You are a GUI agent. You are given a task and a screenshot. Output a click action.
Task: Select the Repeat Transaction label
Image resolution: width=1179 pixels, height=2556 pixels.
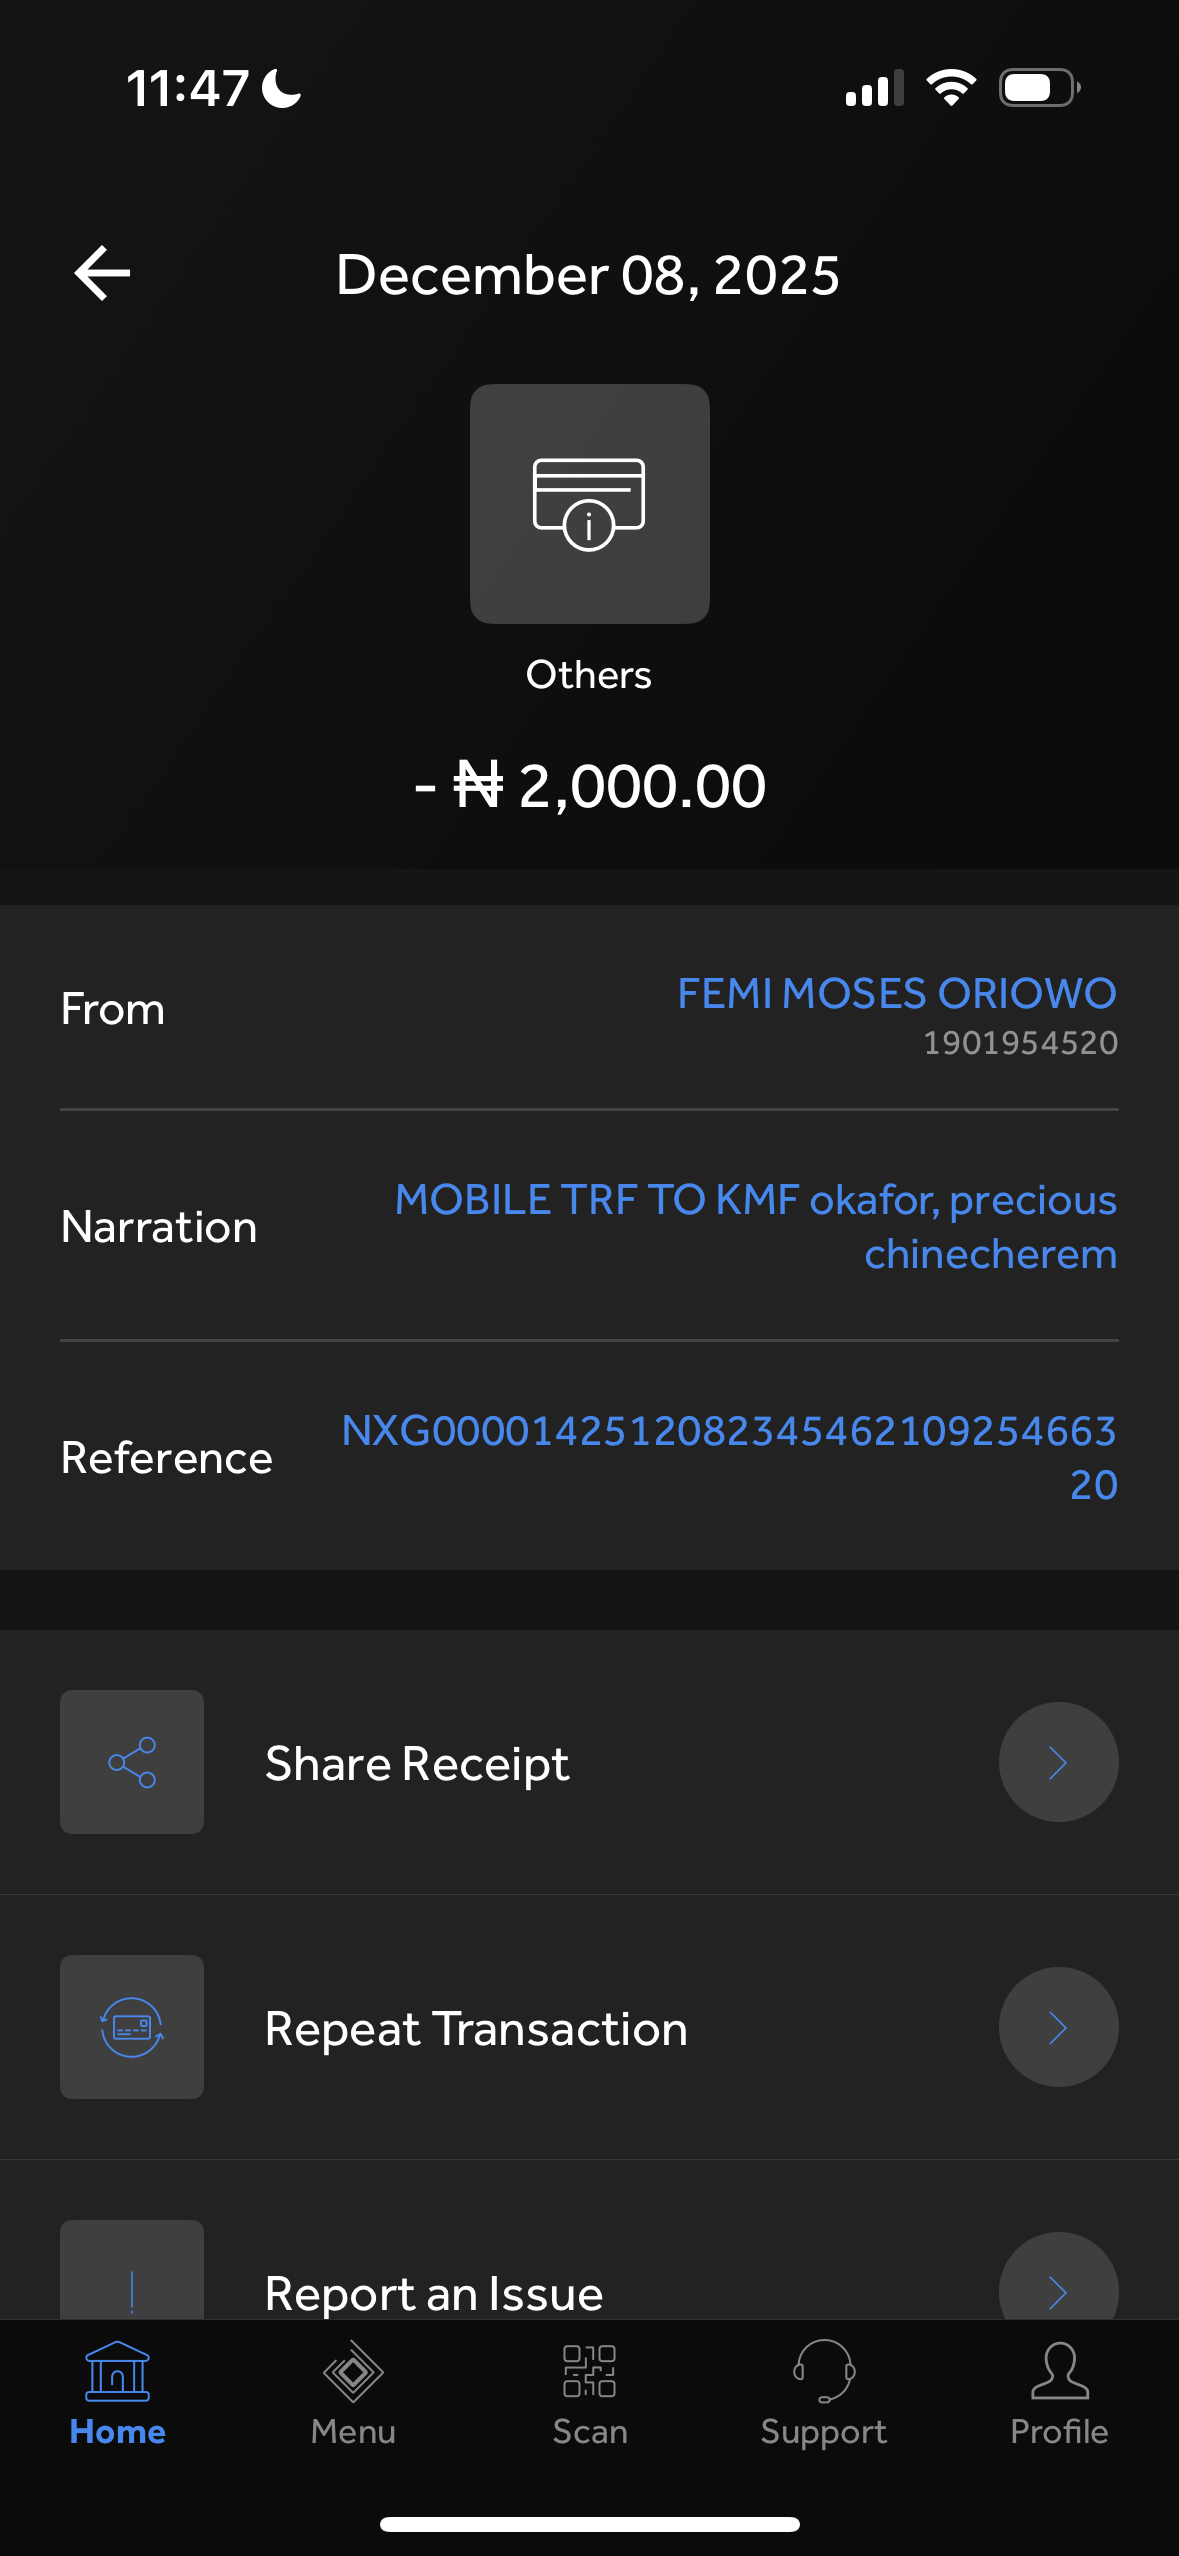coord(476,2029)
